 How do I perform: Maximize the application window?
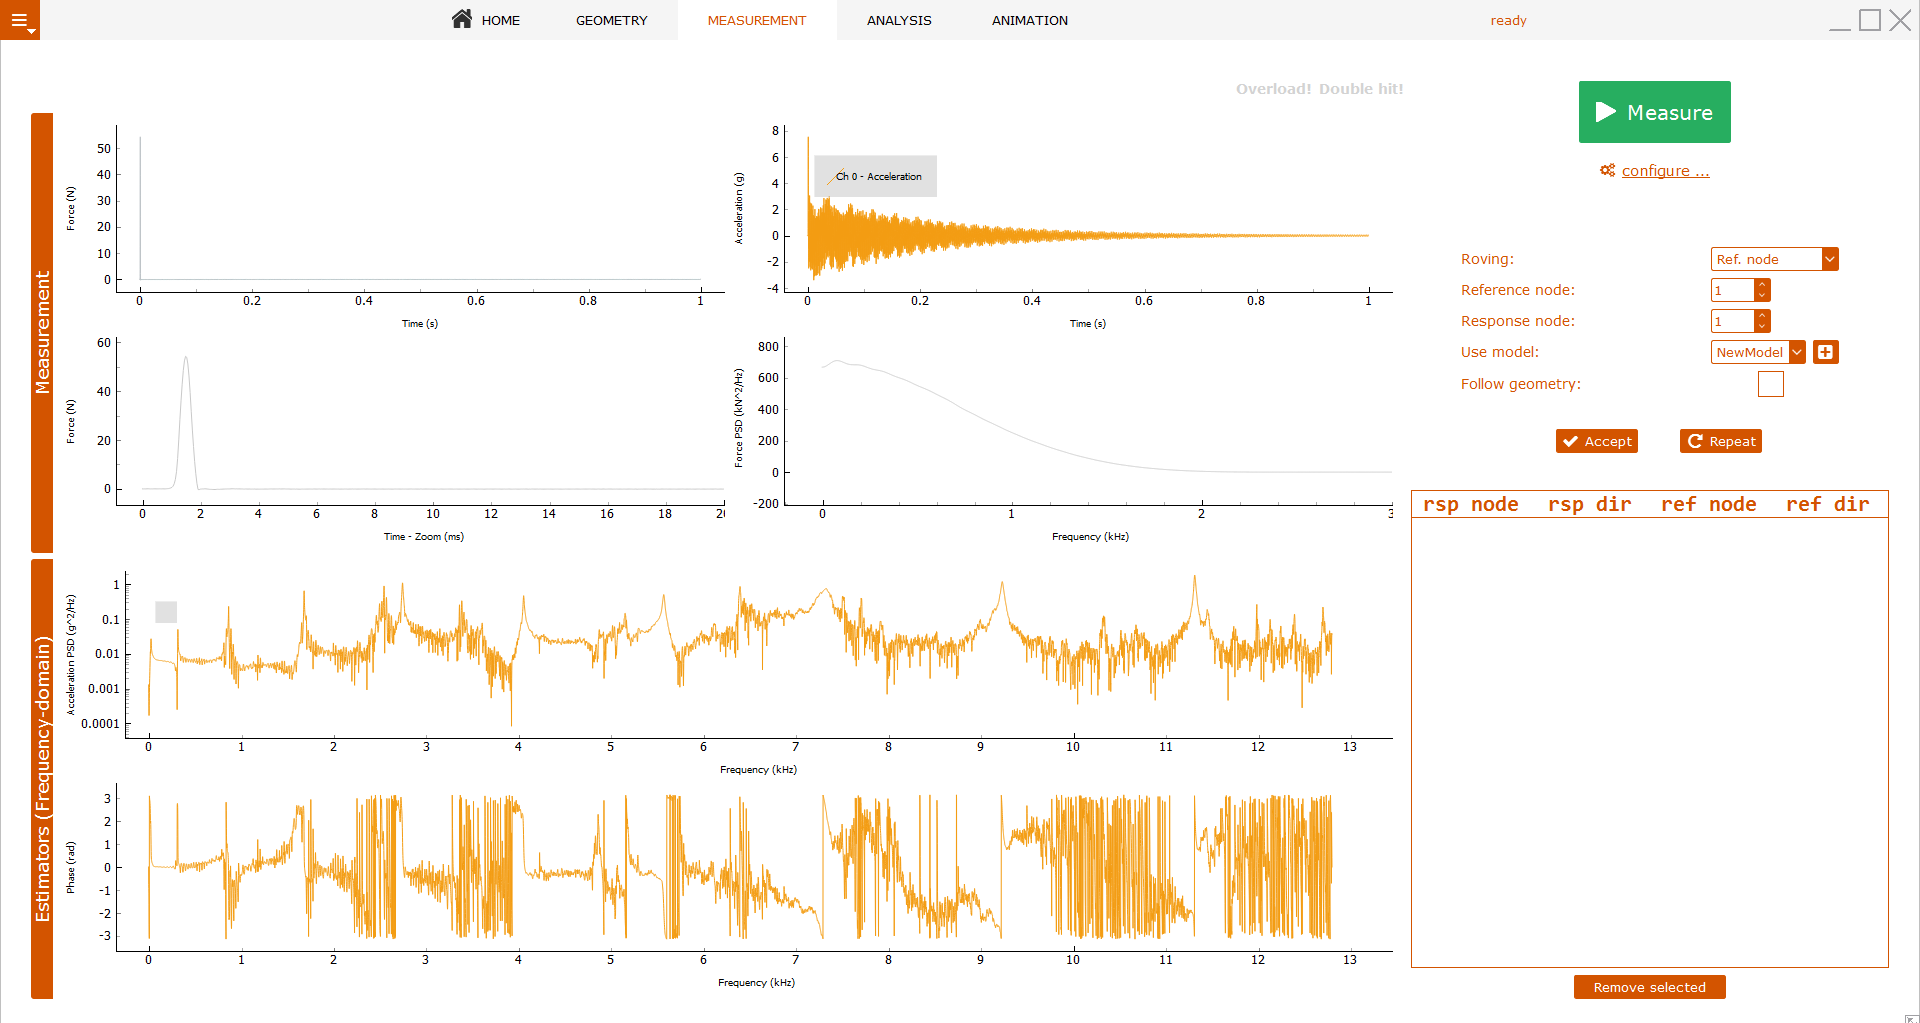click(x=1869, y=20)
